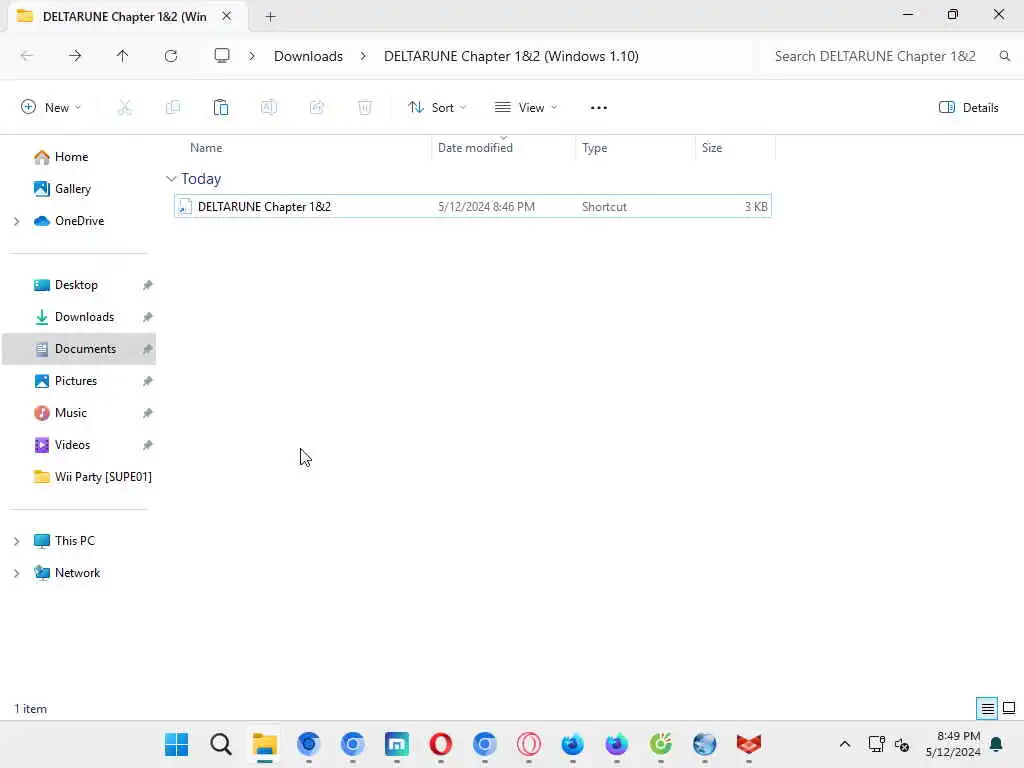Expand the This PC tree node
The width and height of the screenshot is (1024, 768).
click(x=16, y=541)
